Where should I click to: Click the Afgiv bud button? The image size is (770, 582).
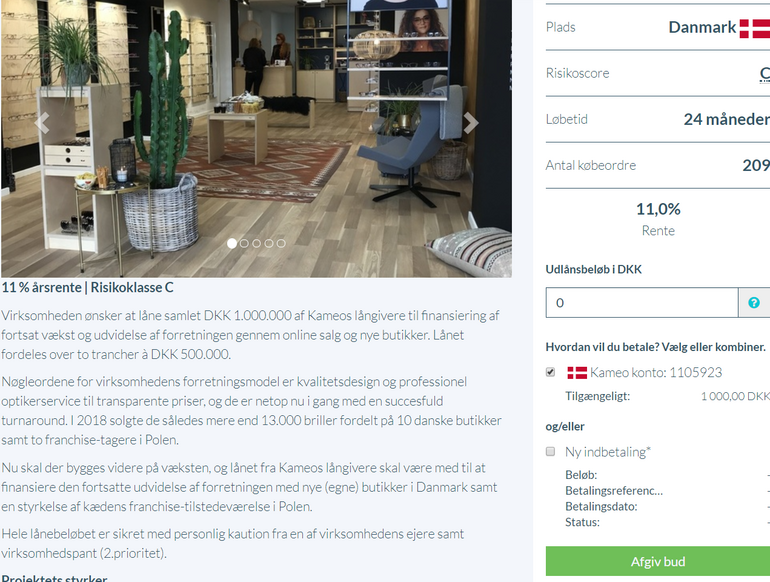pos(658,561)
